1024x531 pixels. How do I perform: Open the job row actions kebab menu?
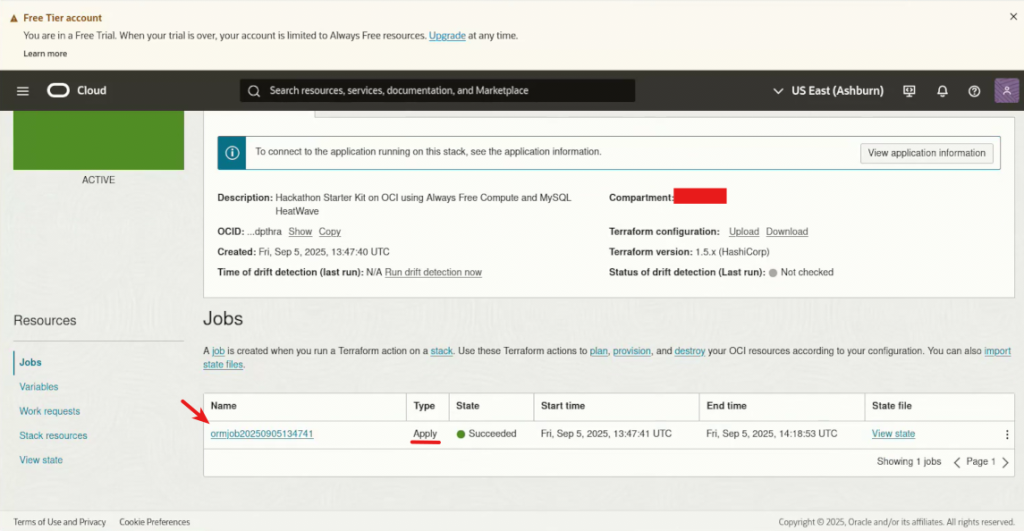[1007, 434]
